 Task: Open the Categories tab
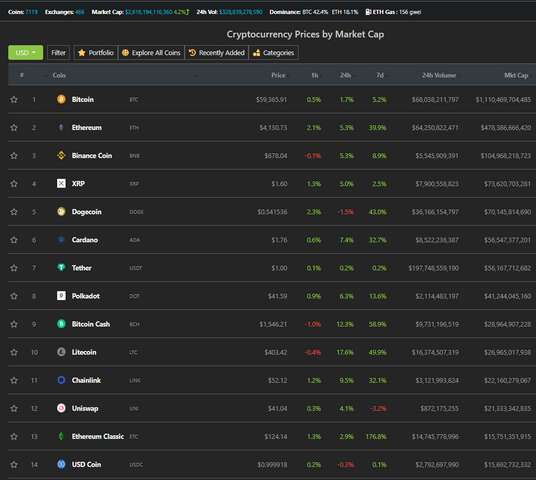coord(273,53)
